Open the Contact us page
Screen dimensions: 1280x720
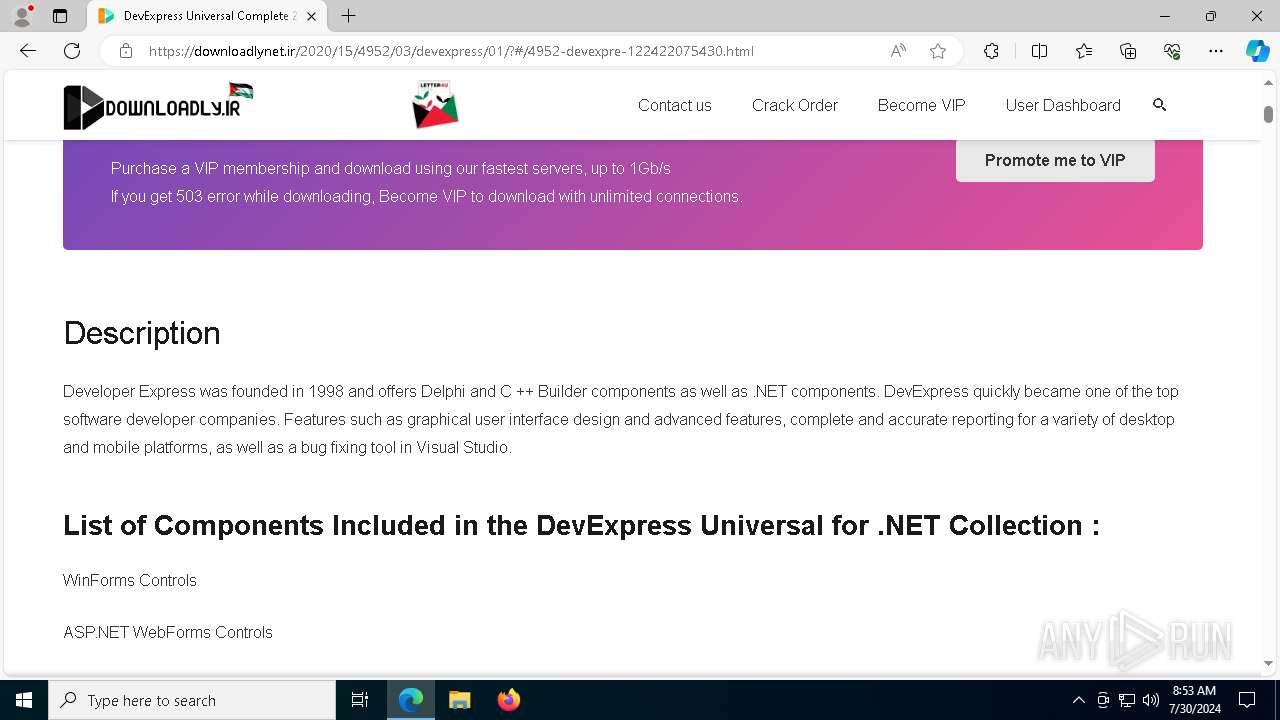coord(675,105)
